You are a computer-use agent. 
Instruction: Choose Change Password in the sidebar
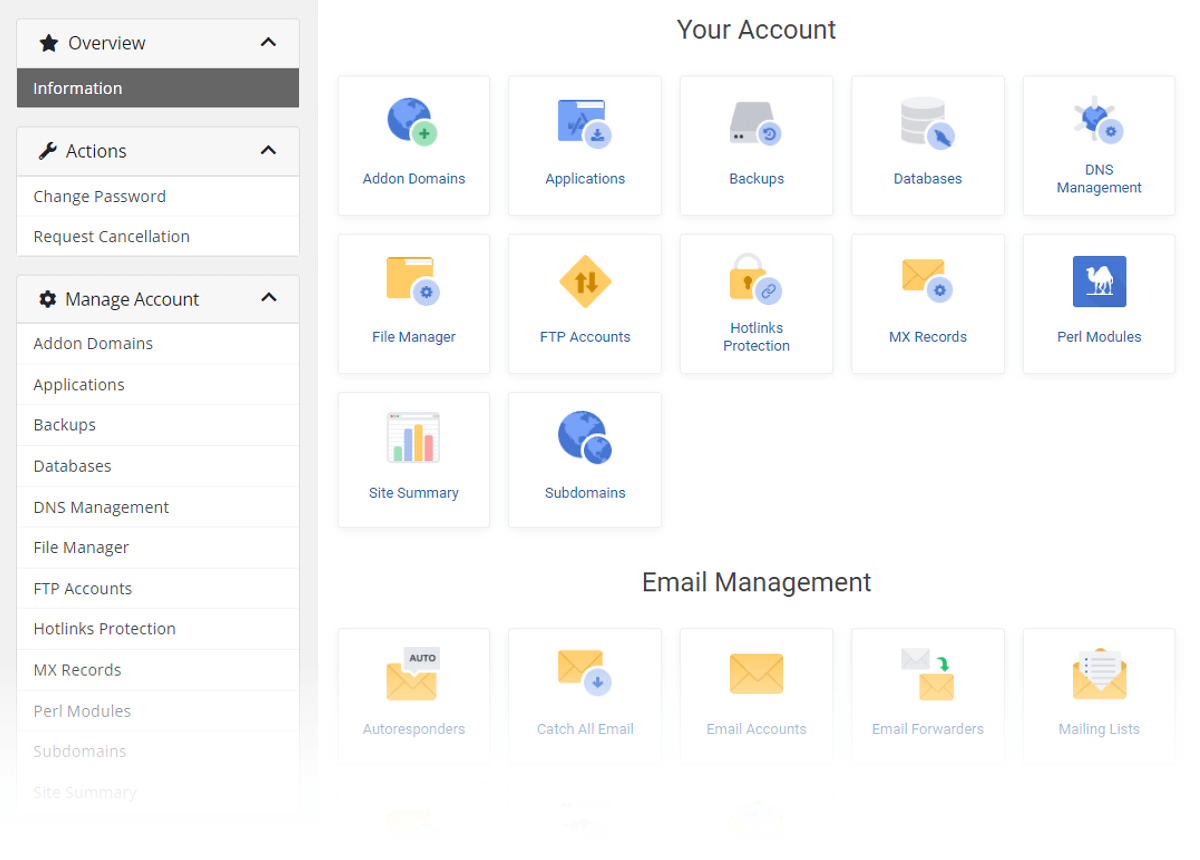[158, 196]
